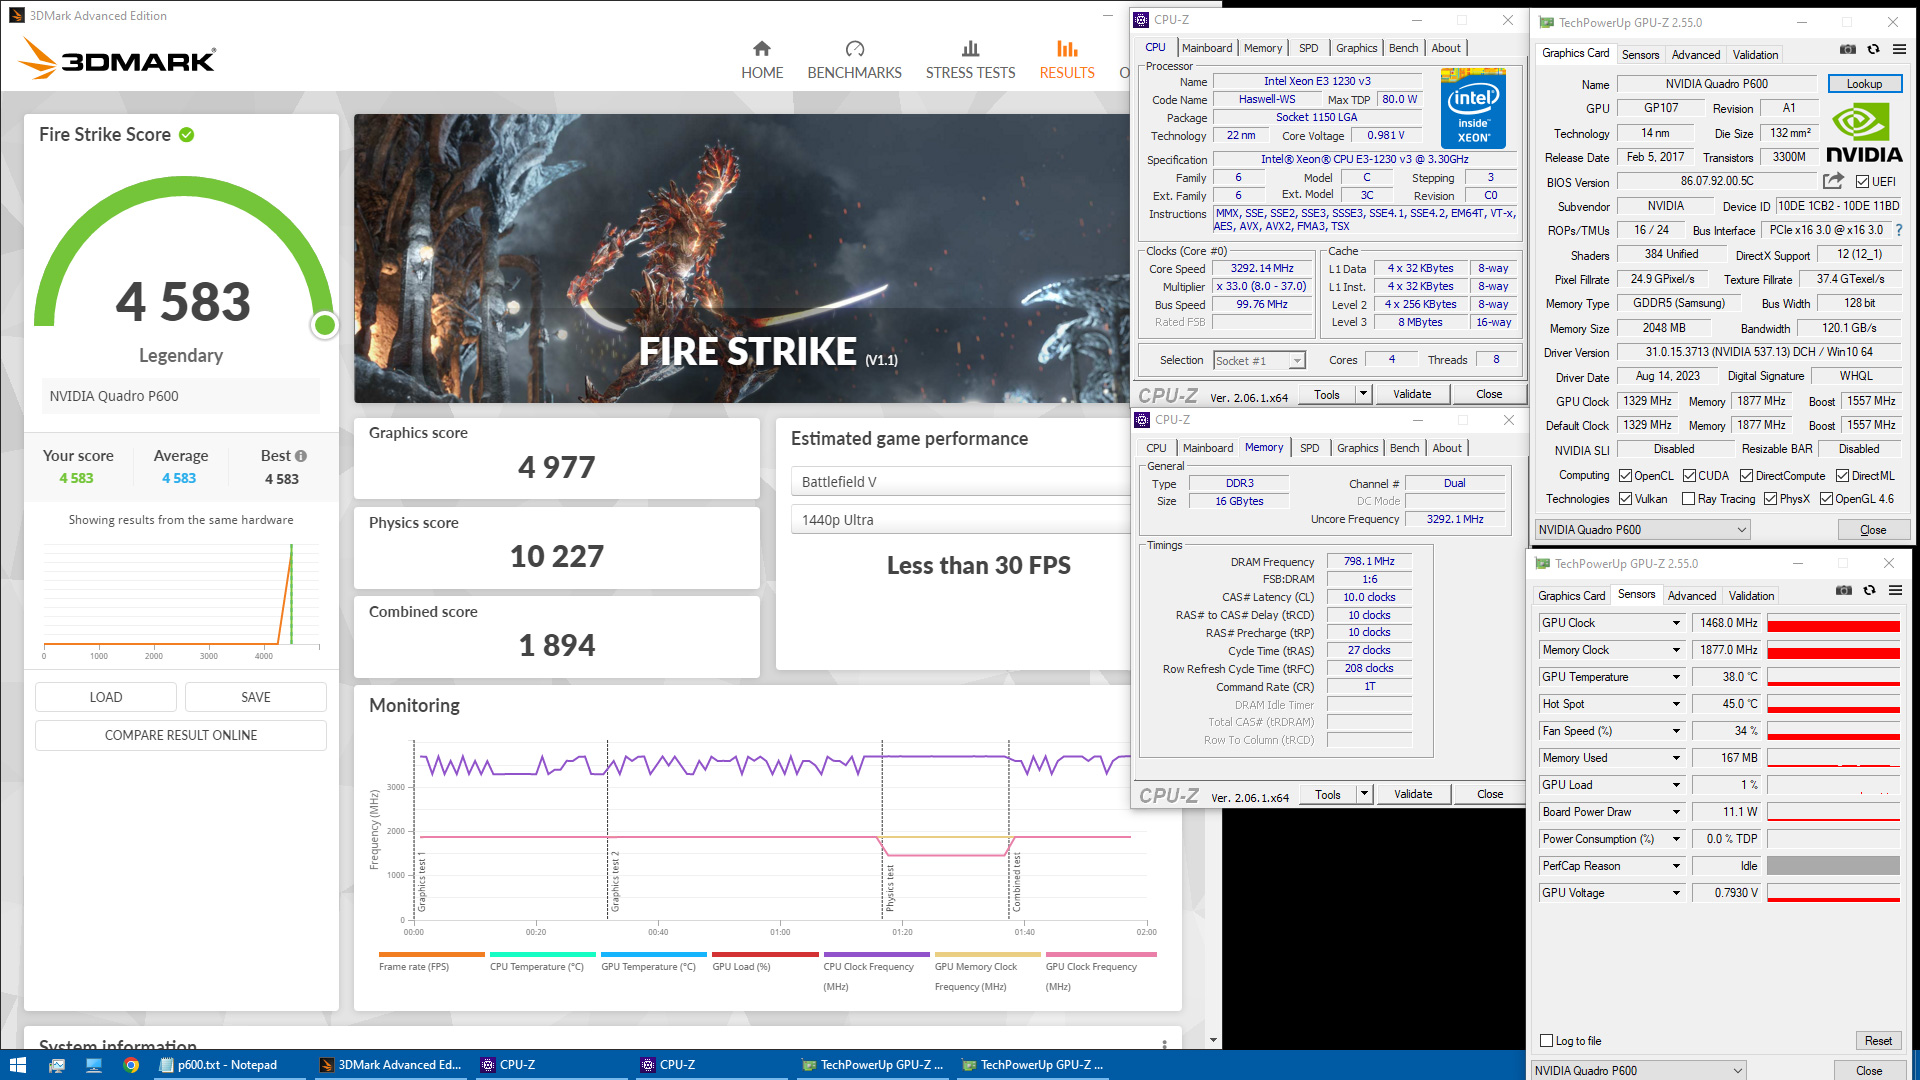Toggle the PhysX checkbox
This screenshot has height=1080, width=1920.
[x=1770, y=499]
